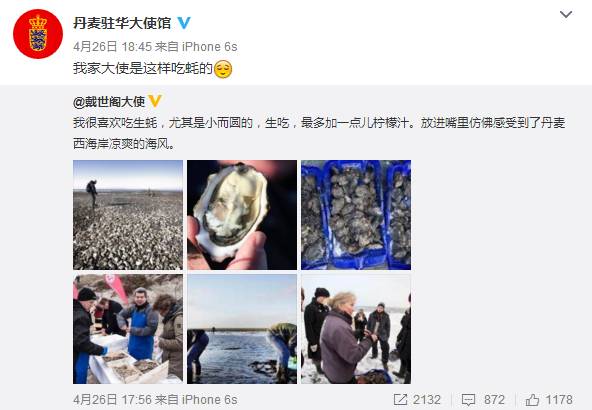Click the repost icon next to 2132
The width and height of the screenshot is (592, 410).
[x=401, y=399]
